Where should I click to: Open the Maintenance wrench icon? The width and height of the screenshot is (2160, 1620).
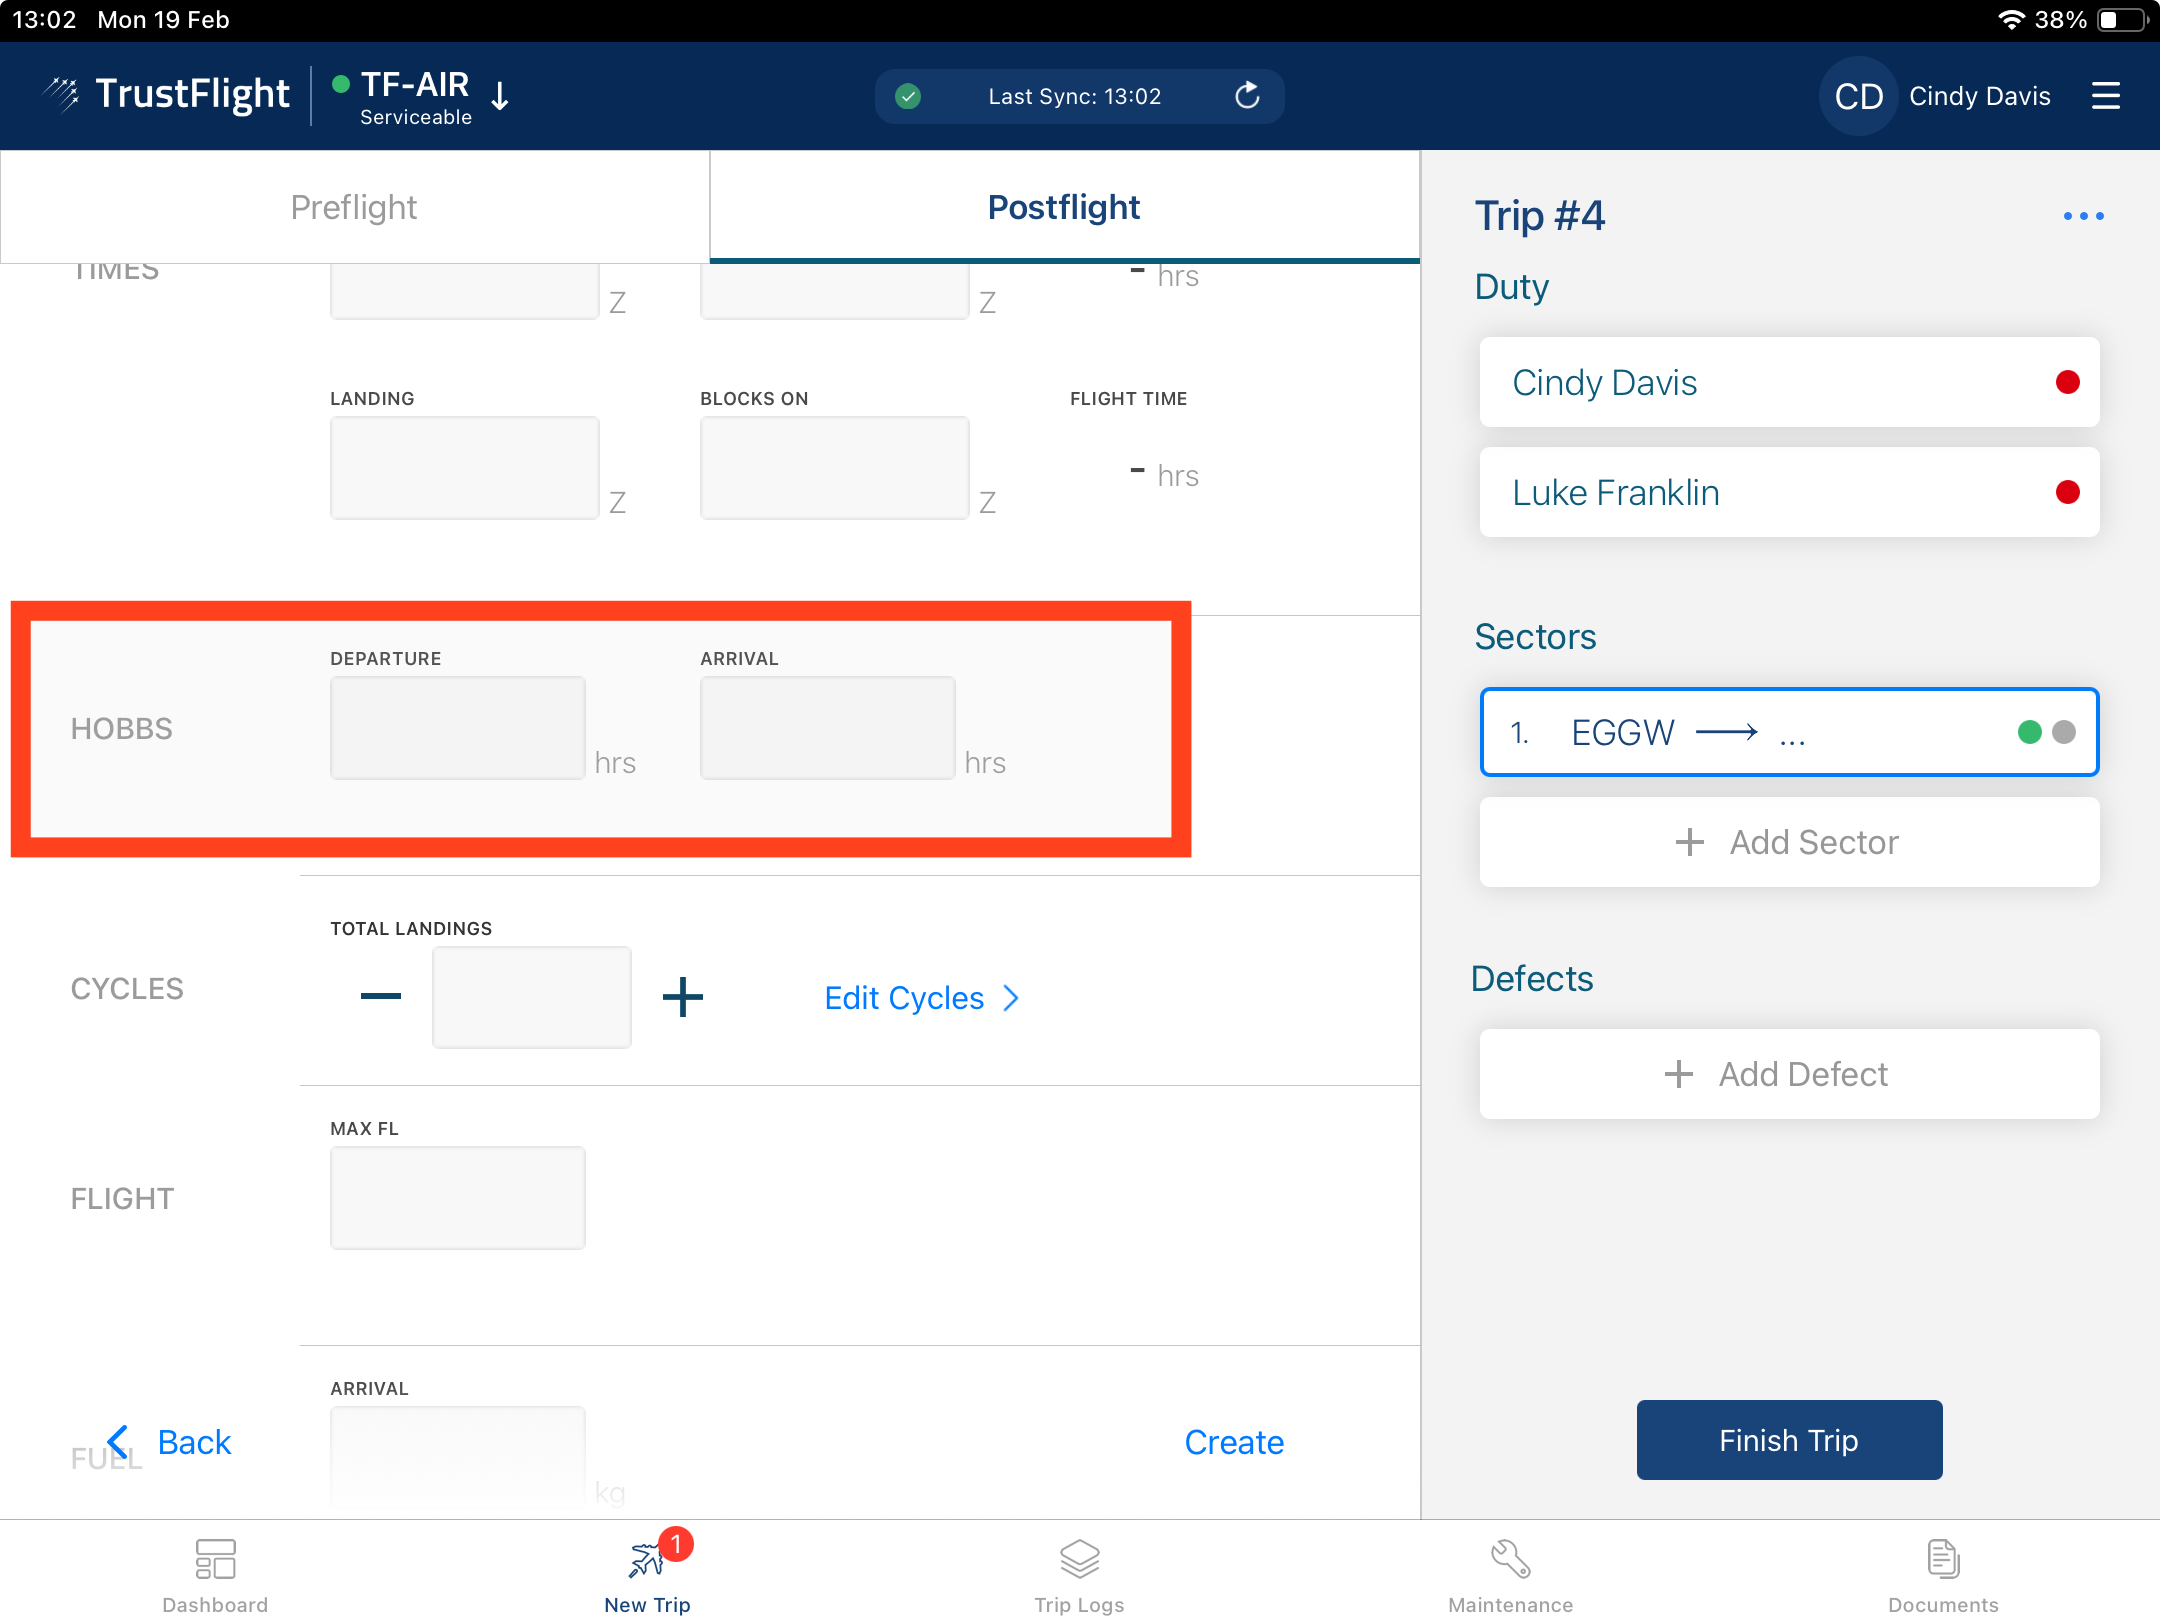(1510, 1559)
